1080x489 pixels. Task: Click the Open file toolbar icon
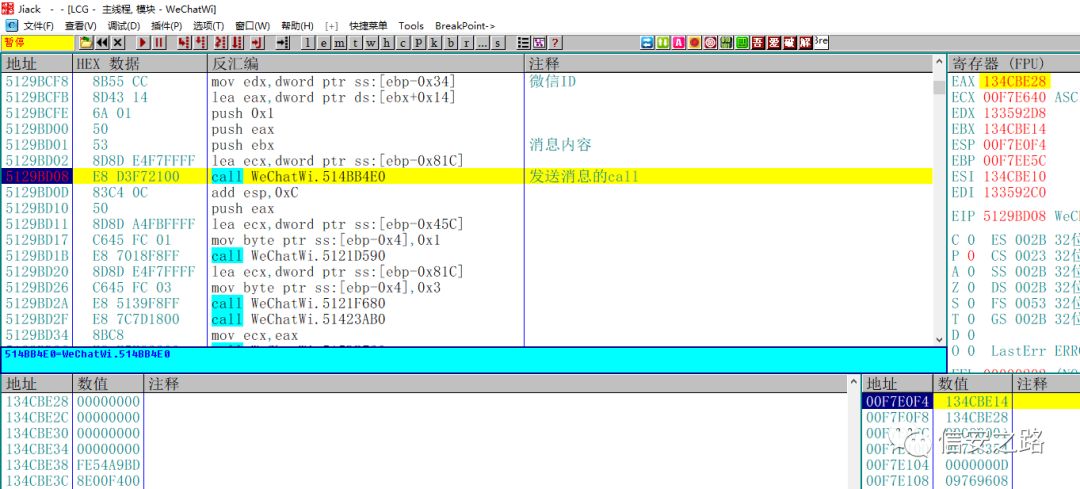tap(86, 43)
